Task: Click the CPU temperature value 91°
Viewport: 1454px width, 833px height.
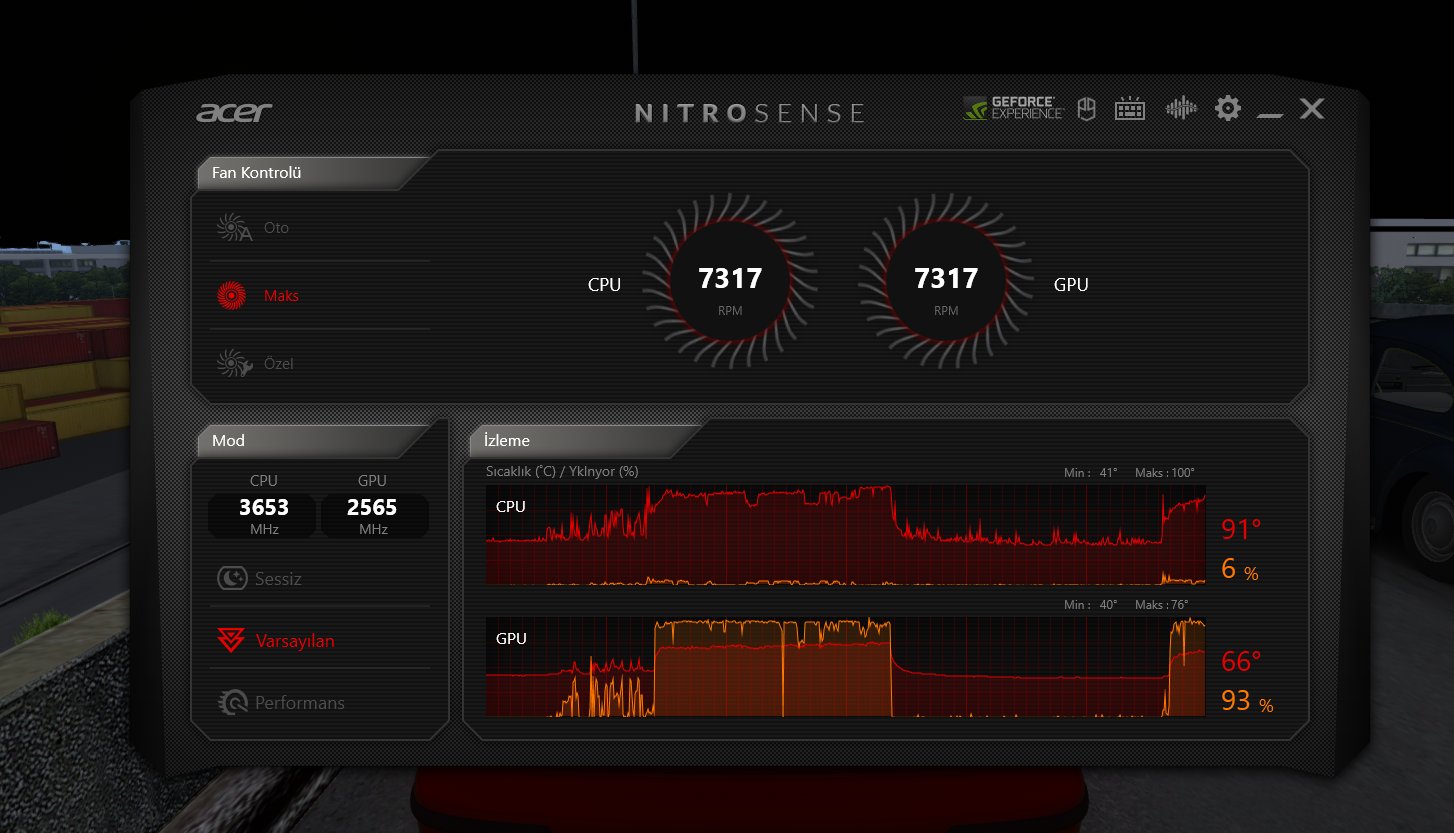Action: click(x=1241, y=530)
